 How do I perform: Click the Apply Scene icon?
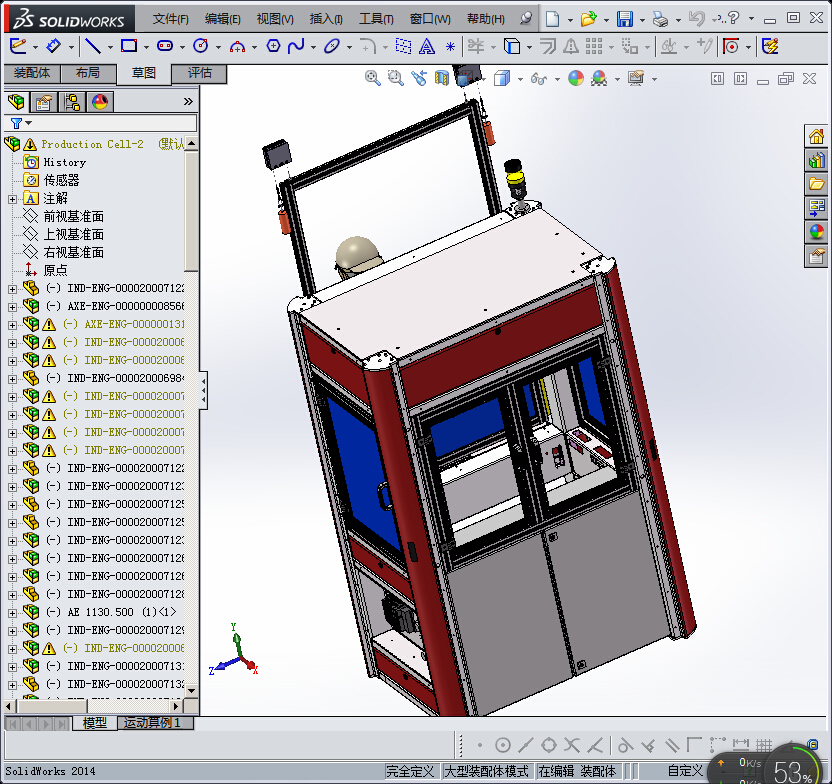[599, 79]
